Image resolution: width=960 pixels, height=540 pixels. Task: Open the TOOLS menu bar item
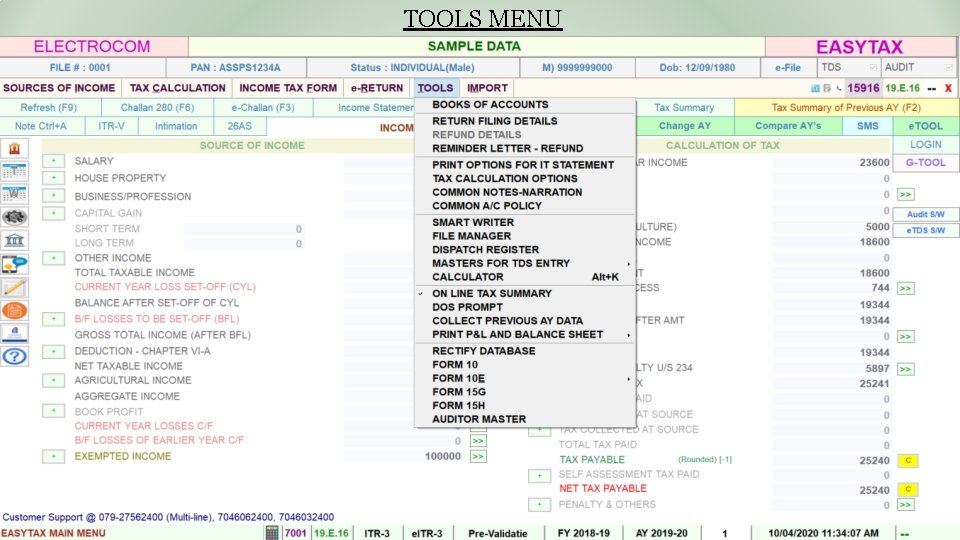[x=435, y=88]
